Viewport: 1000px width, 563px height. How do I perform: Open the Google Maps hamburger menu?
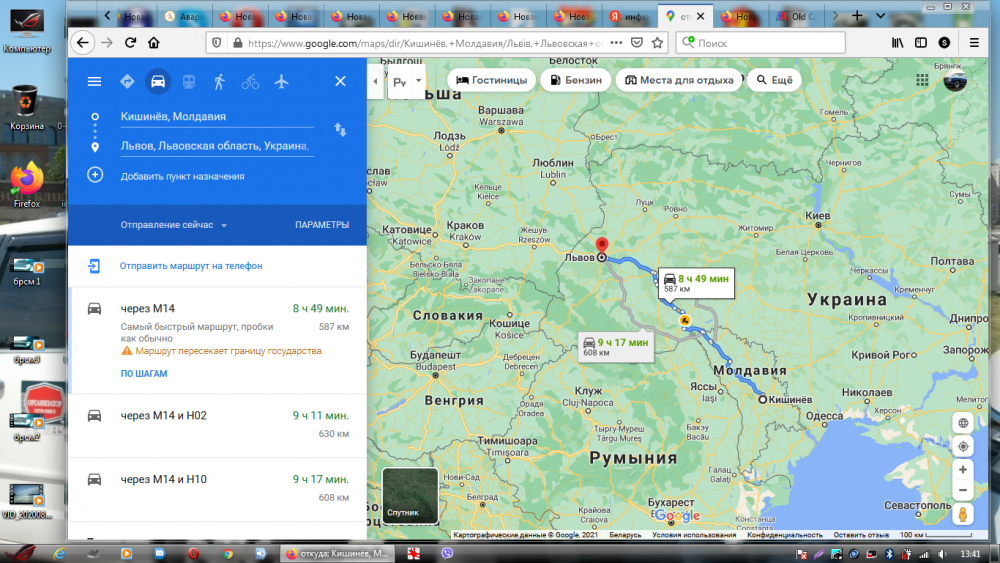coord(94,82)
